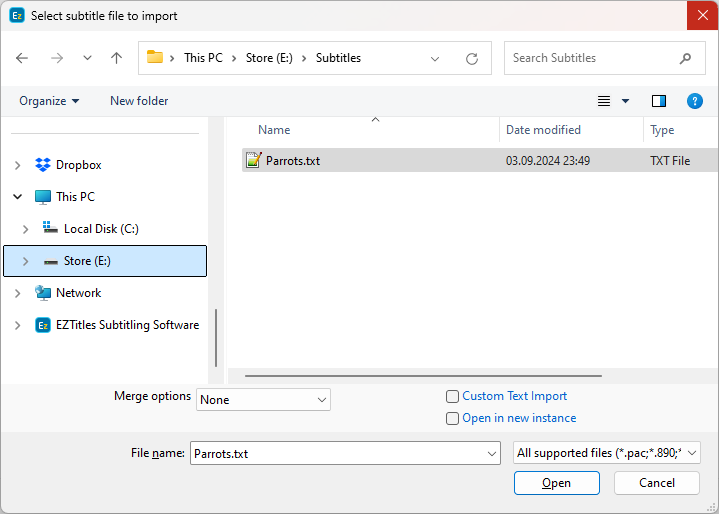Enable the Custom Text Import checkbox
Image resolution: width=719 pixels, height=514 pixels.
click(453, 396)
